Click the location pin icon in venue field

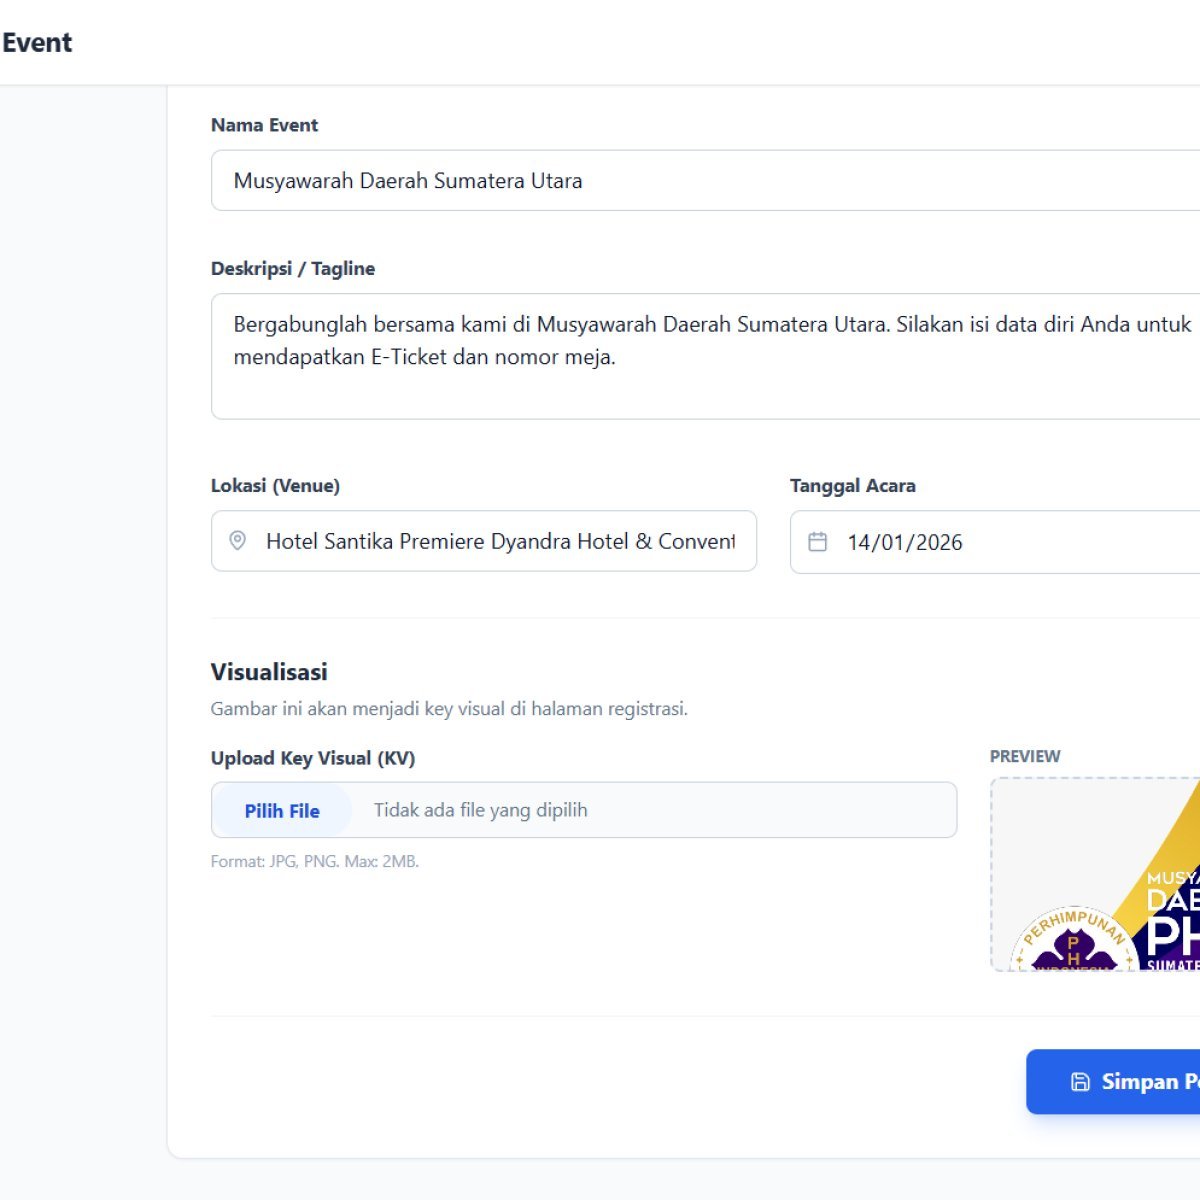[238, 541]
